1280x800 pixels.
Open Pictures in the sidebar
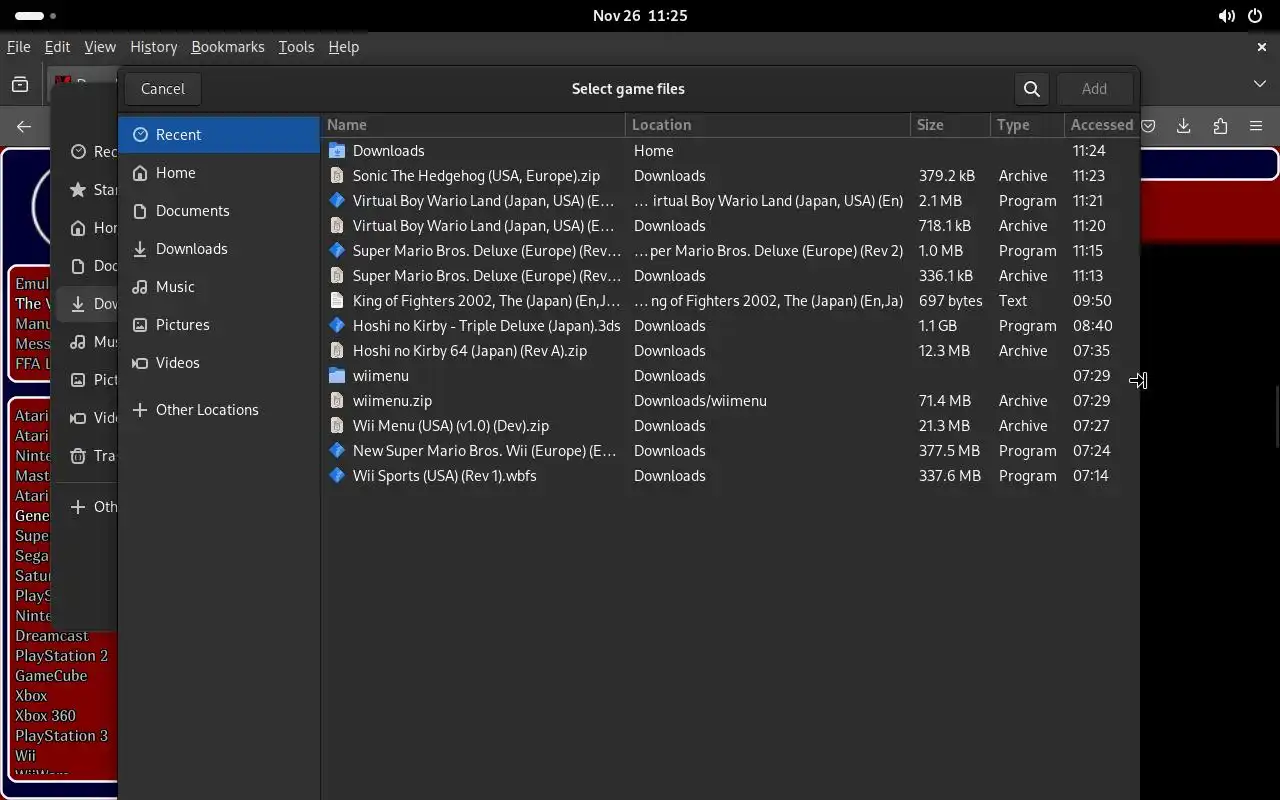[219, 324]
